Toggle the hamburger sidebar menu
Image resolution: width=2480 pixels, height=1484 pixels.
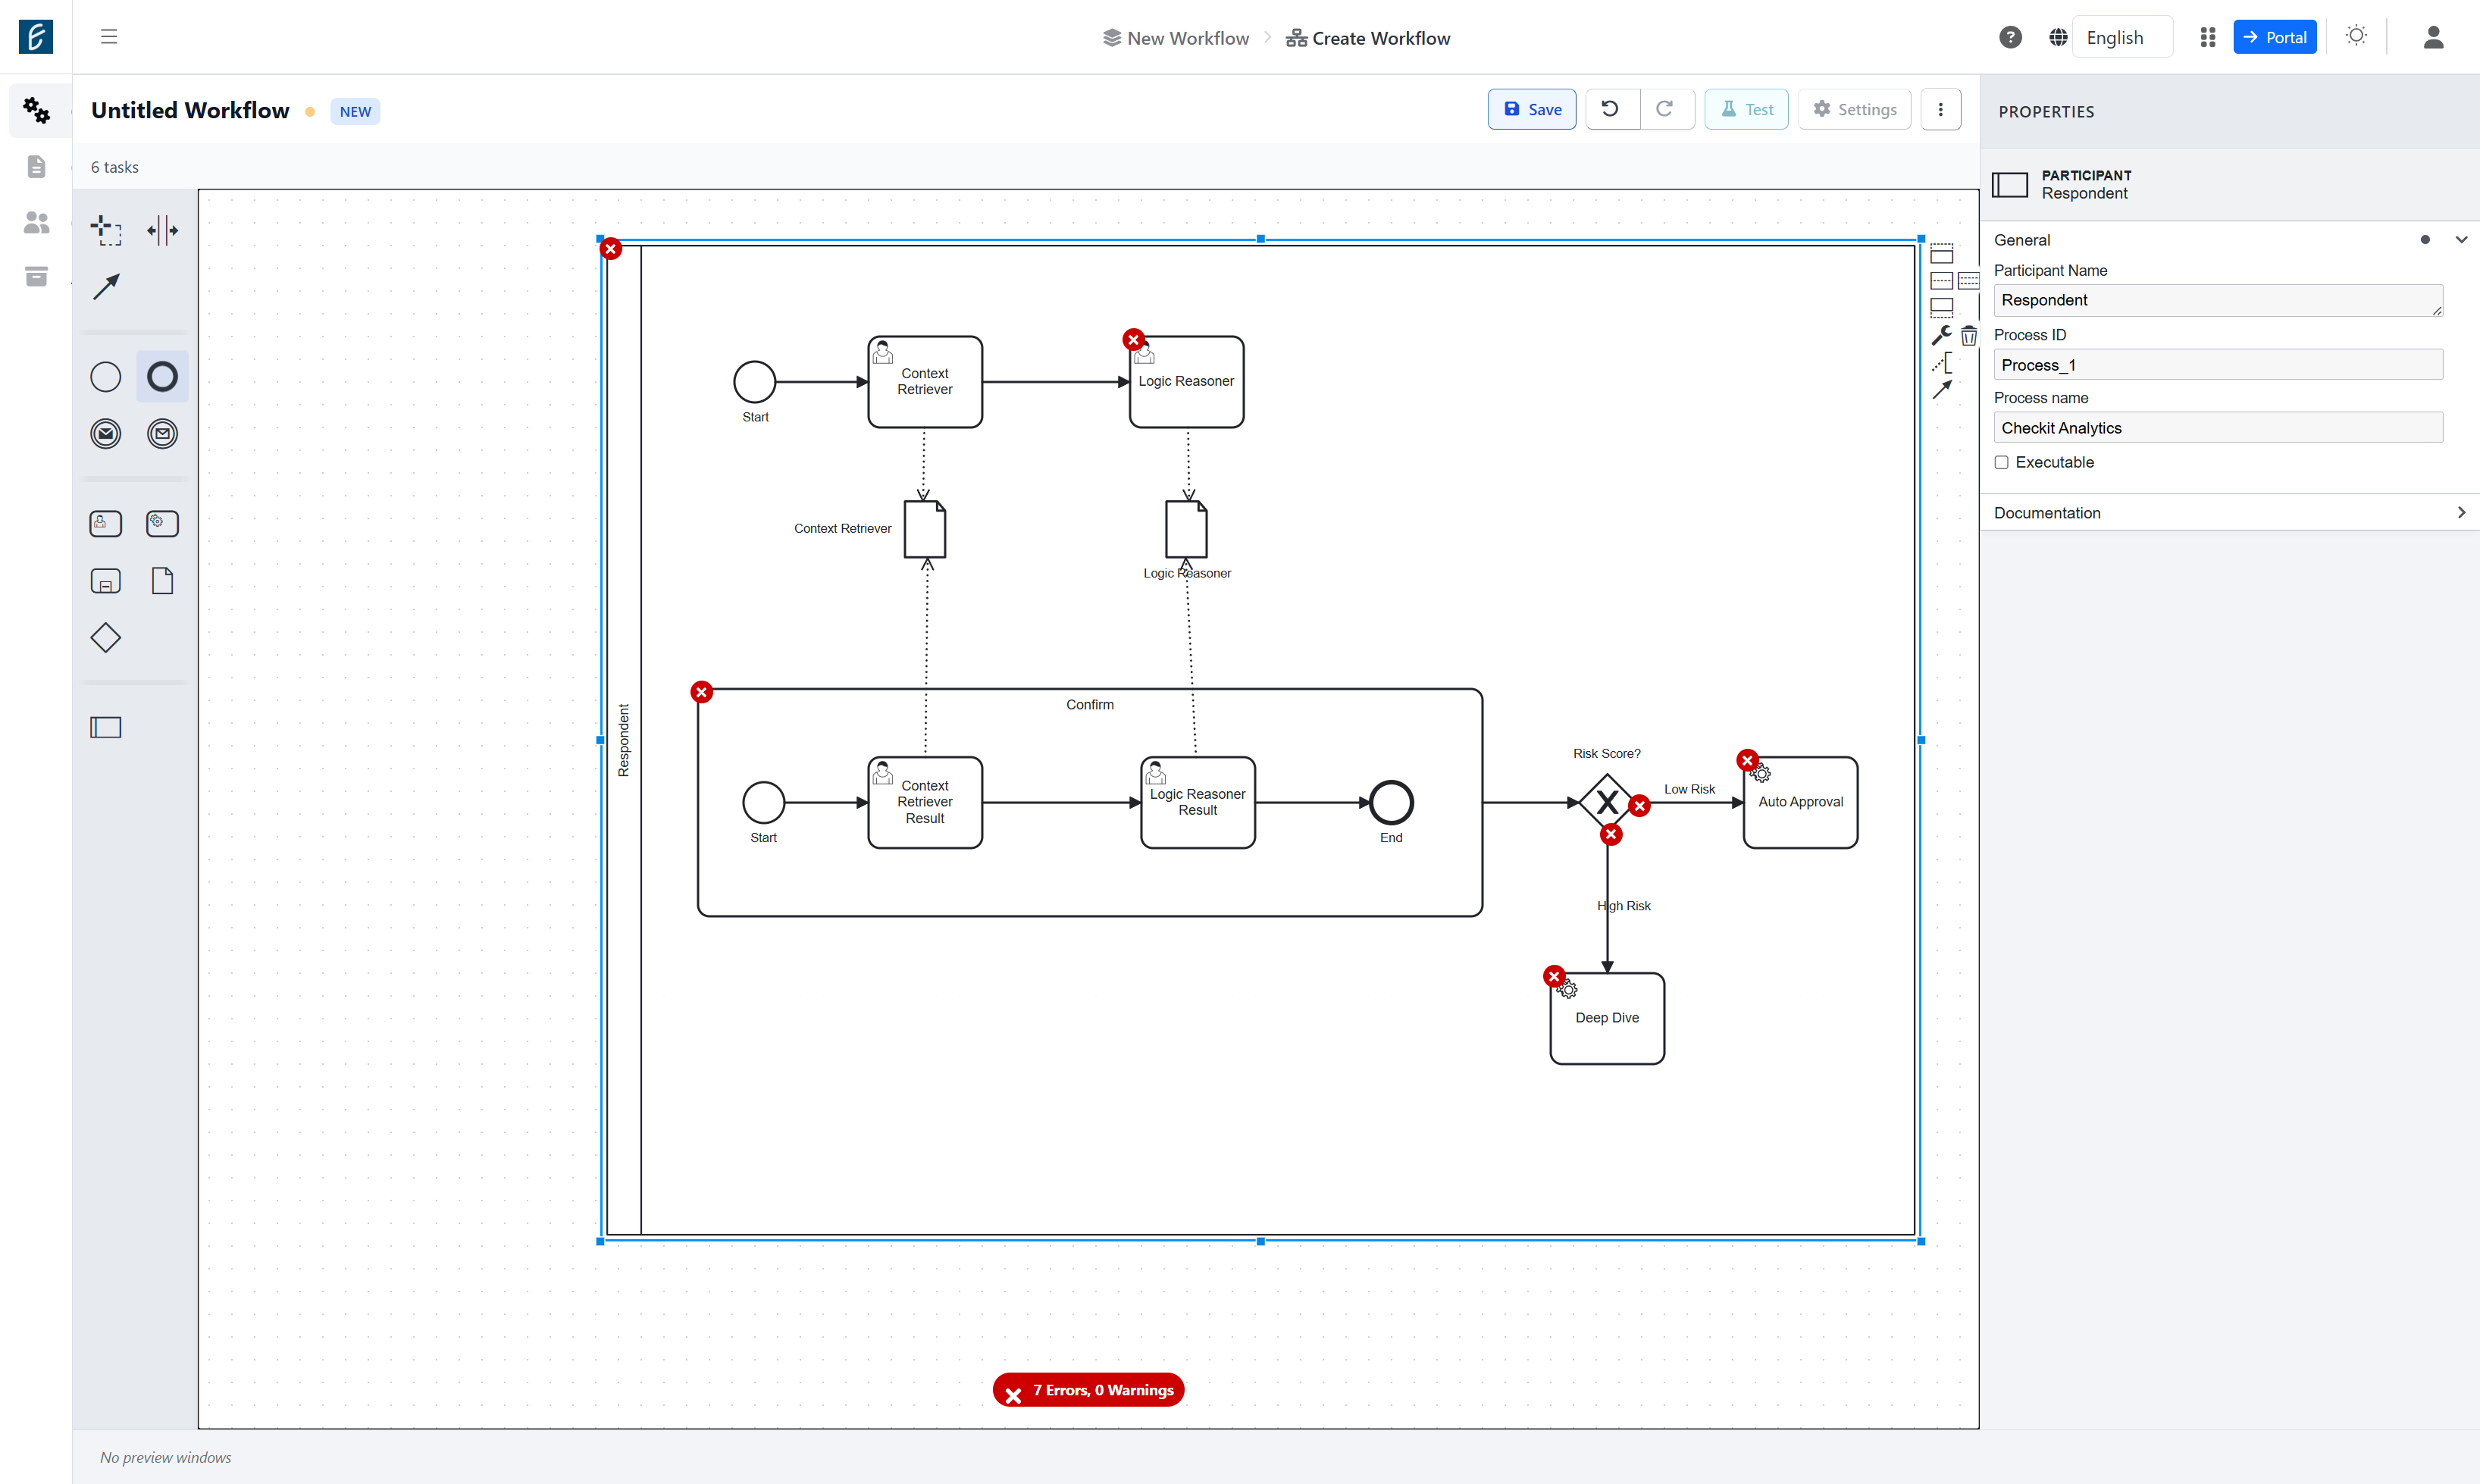(x=109, y=37)
